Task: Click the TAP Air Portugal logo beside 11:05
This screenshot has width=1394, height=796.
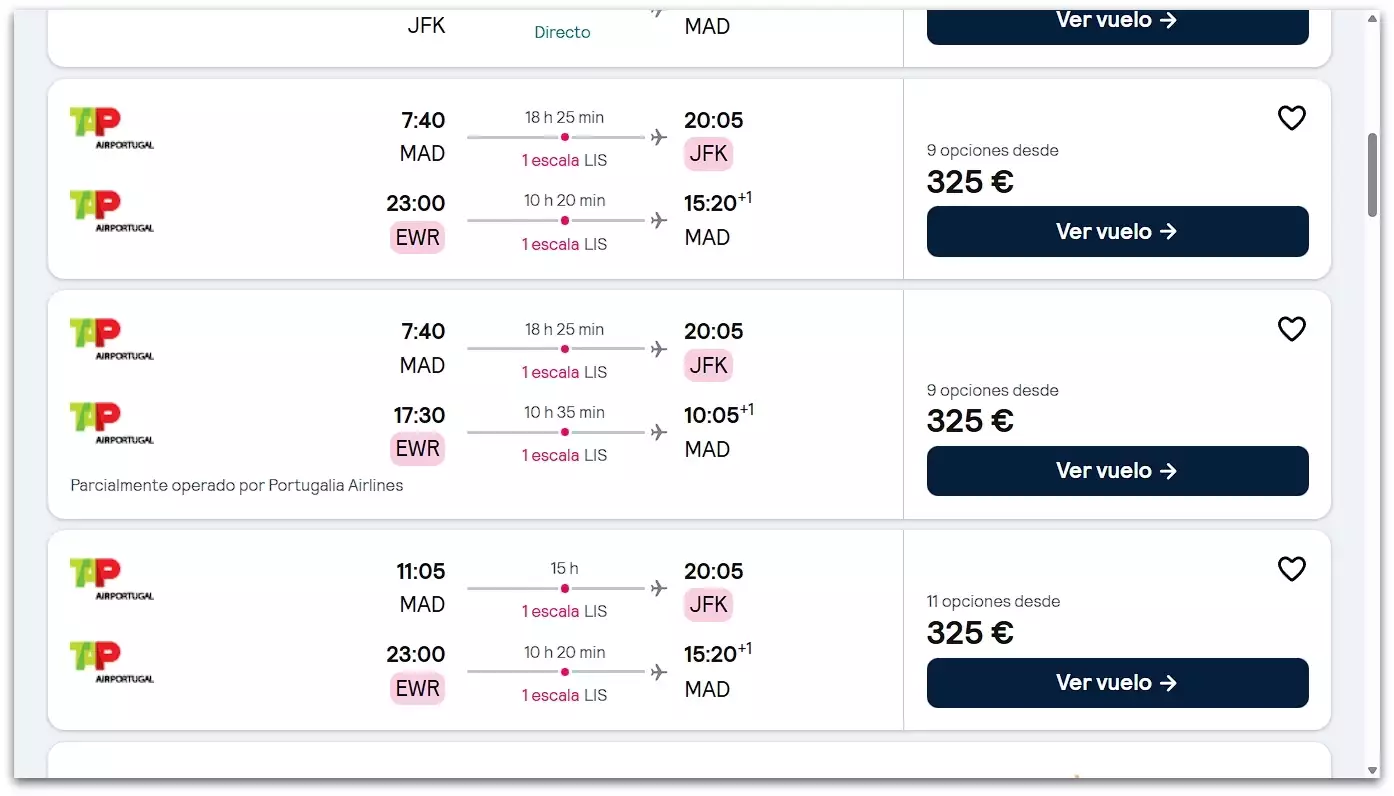Action: click(x=111, y=579)
